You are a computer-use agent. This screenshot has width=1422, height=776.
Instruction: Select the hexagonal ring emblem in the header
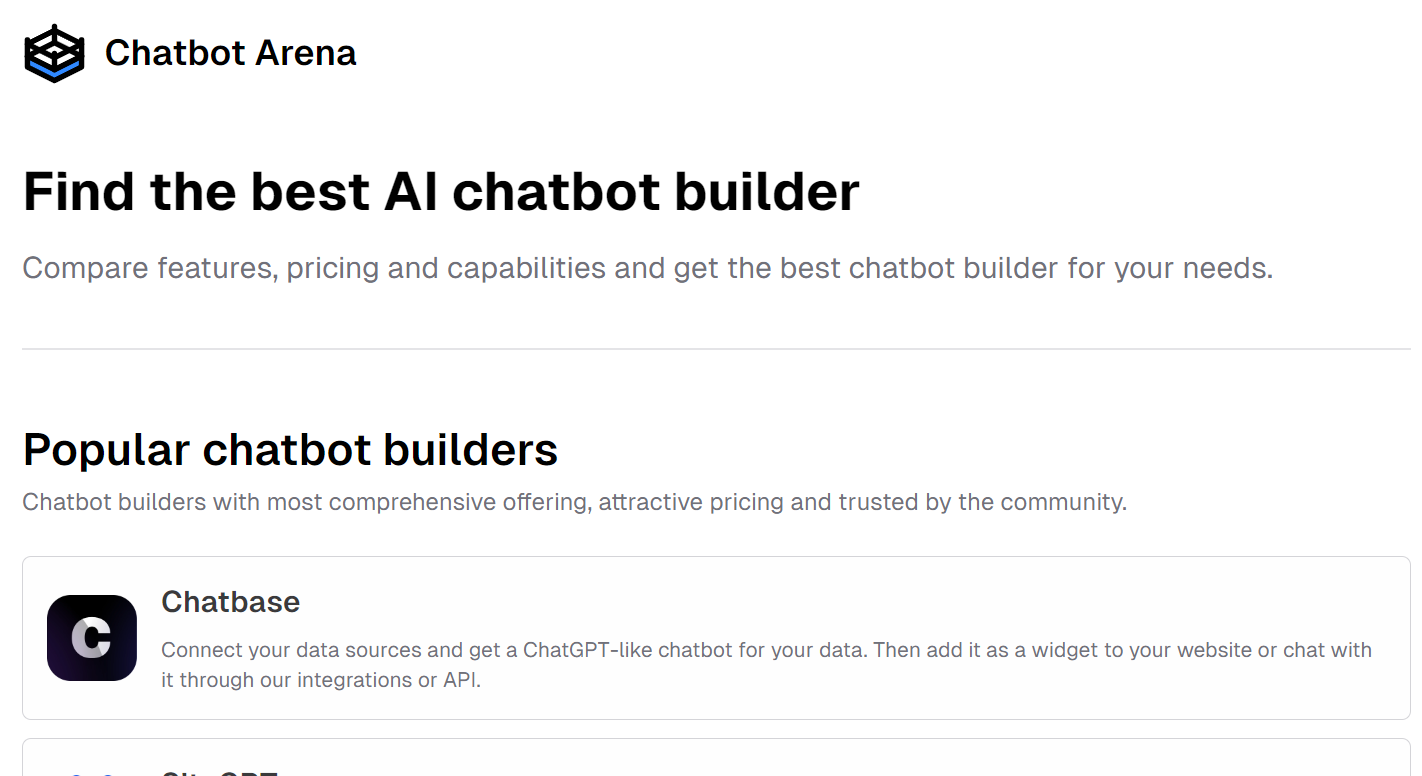point(54,52)
